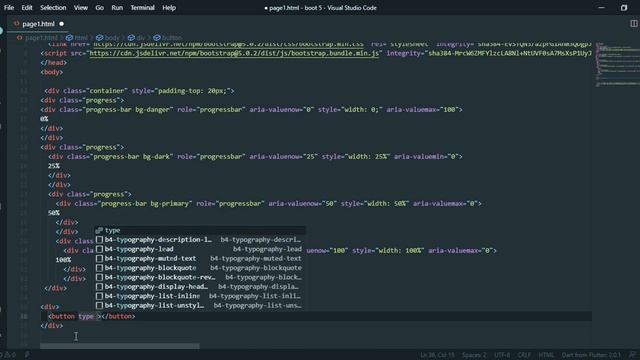Image resolution: width=640 pixels, height=360 pixels.
Task: Click property icon beside 'type' suggestion
Action: tap(99, 230)
